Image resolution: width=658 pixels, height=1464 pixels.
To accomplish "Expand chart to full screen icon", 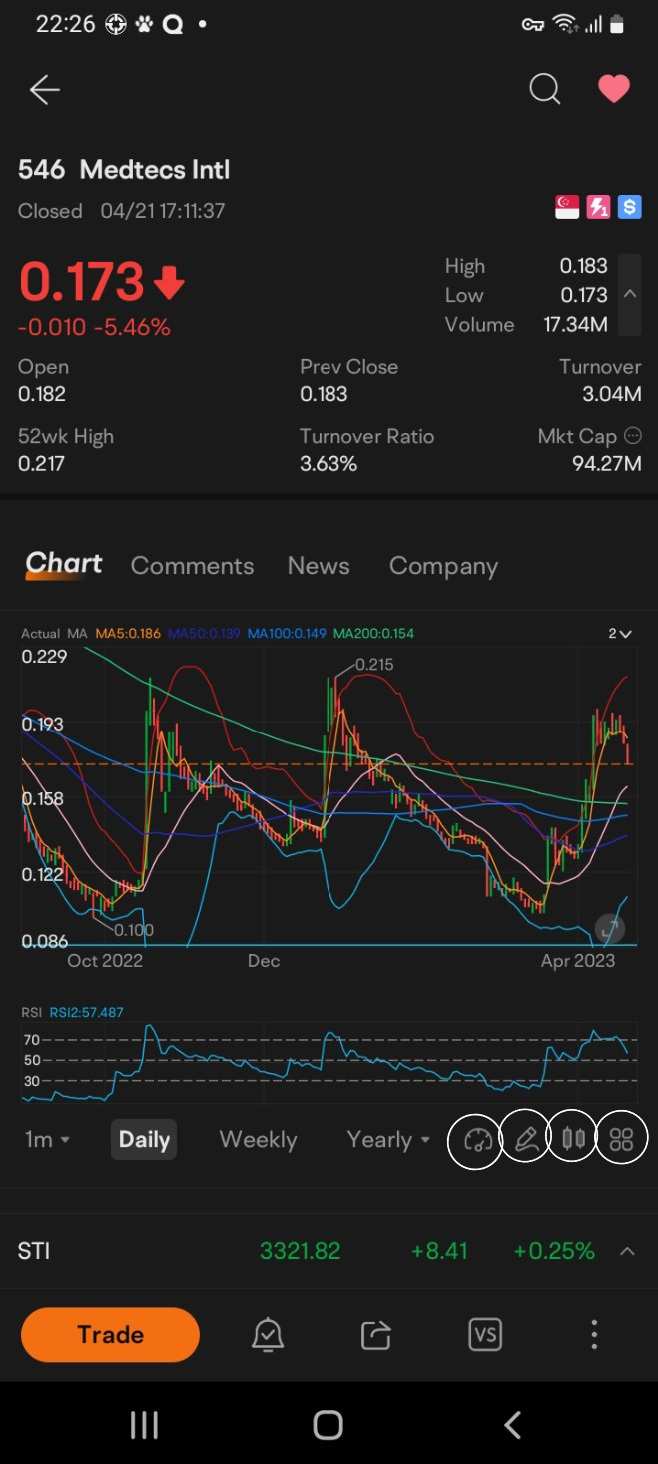I will point(610,928).
